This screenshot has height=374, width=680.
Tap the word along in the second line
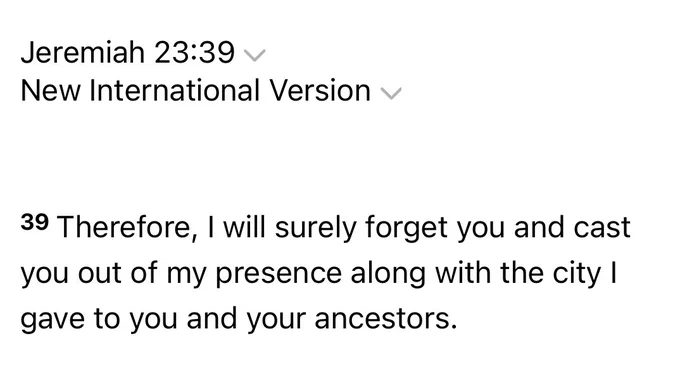tap(388, 274)
